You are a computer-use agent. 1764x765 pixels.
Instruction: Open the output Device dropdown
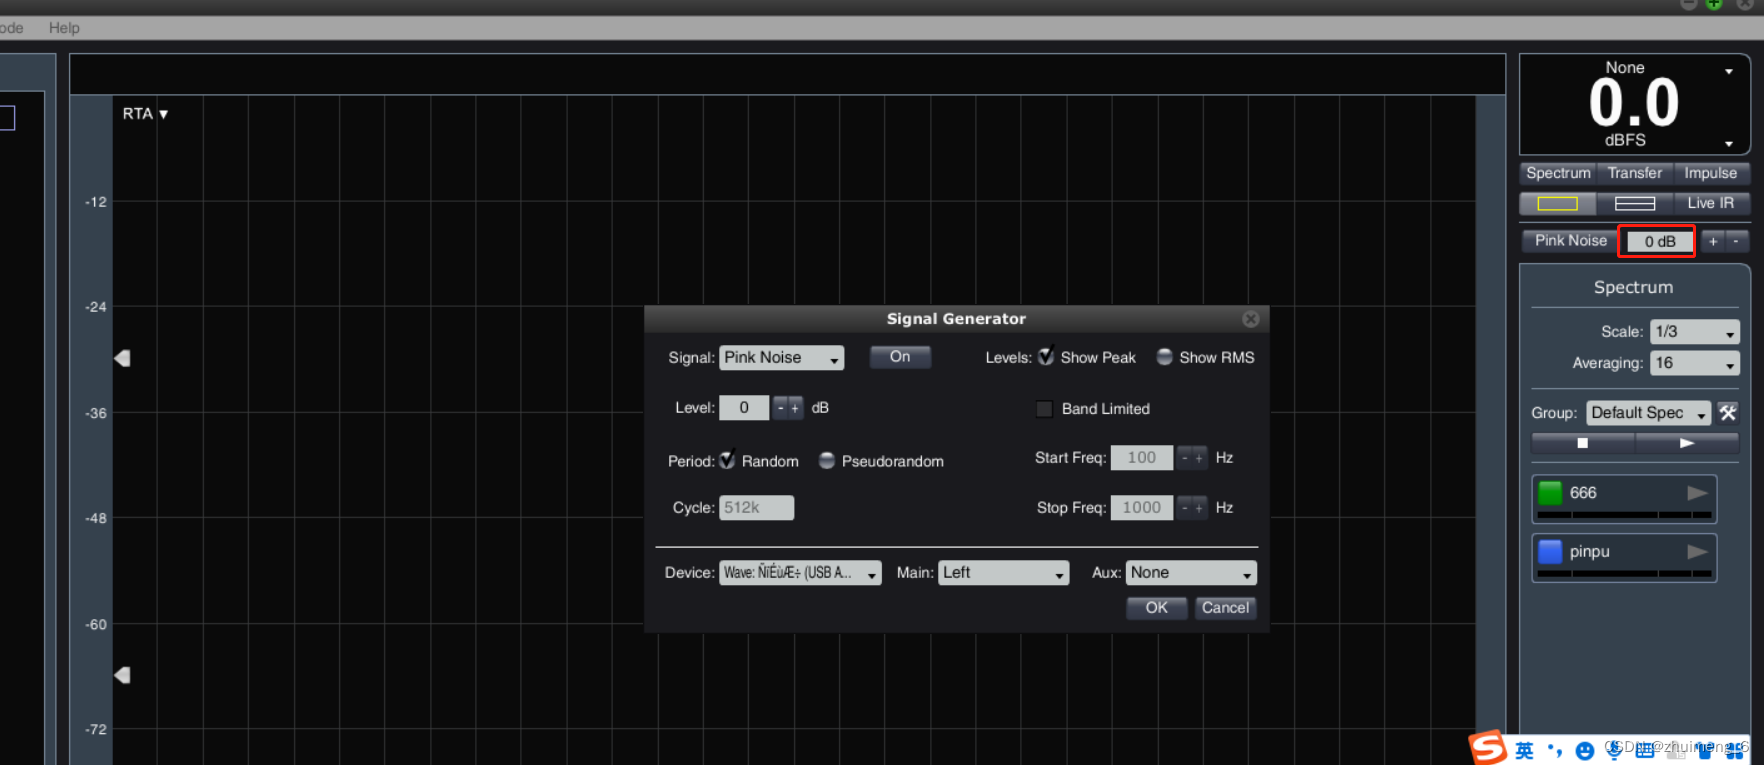[x=800, y=573]
